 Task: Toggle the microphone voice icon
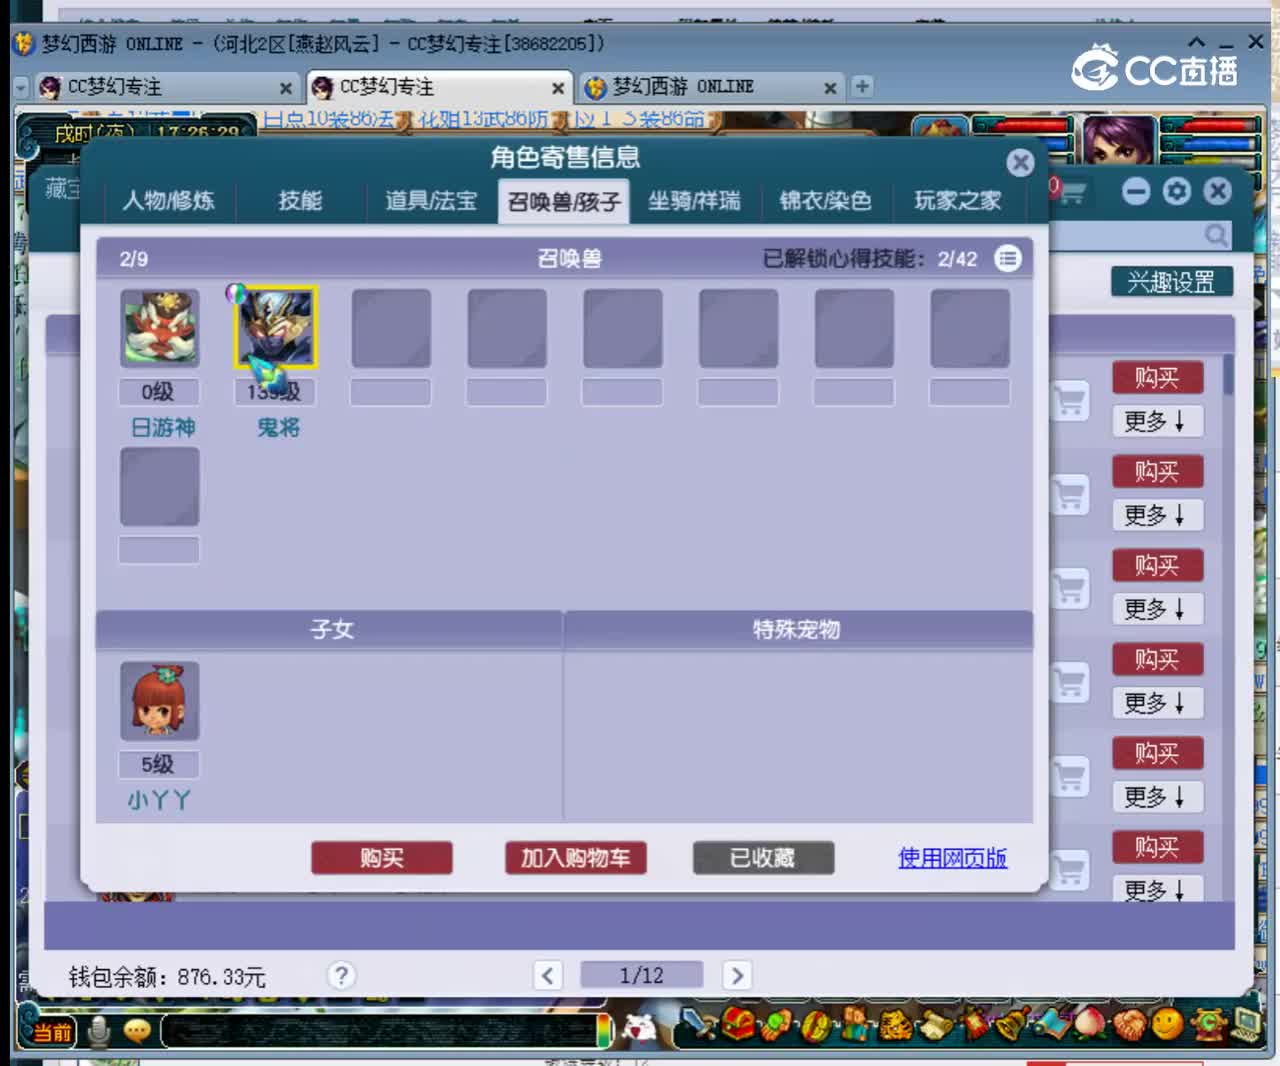point(99,1031)
